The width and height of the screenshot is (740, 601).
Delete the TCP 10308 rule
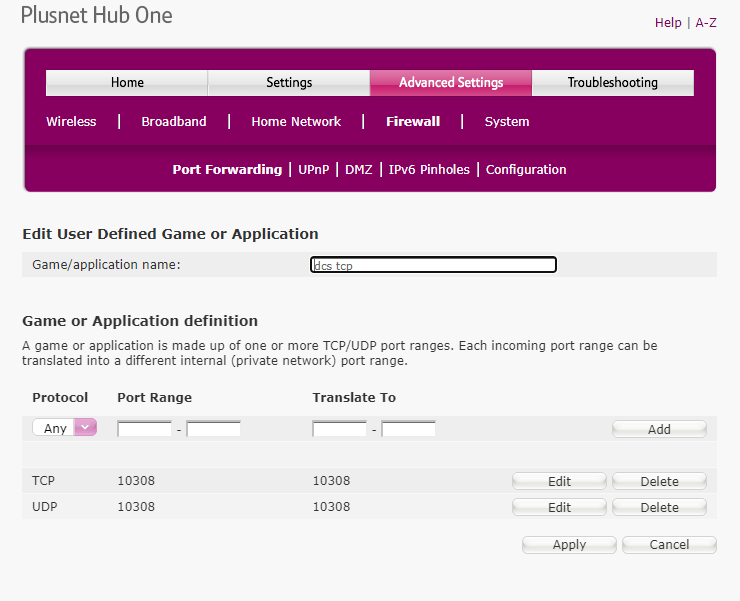click(x=659, y=481)
